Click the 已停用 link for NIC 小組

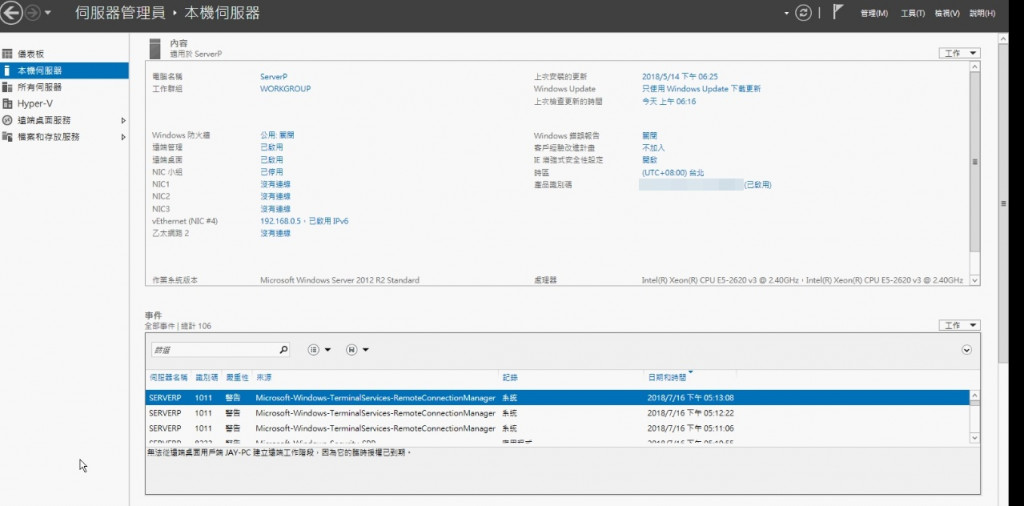click(272, 172)
